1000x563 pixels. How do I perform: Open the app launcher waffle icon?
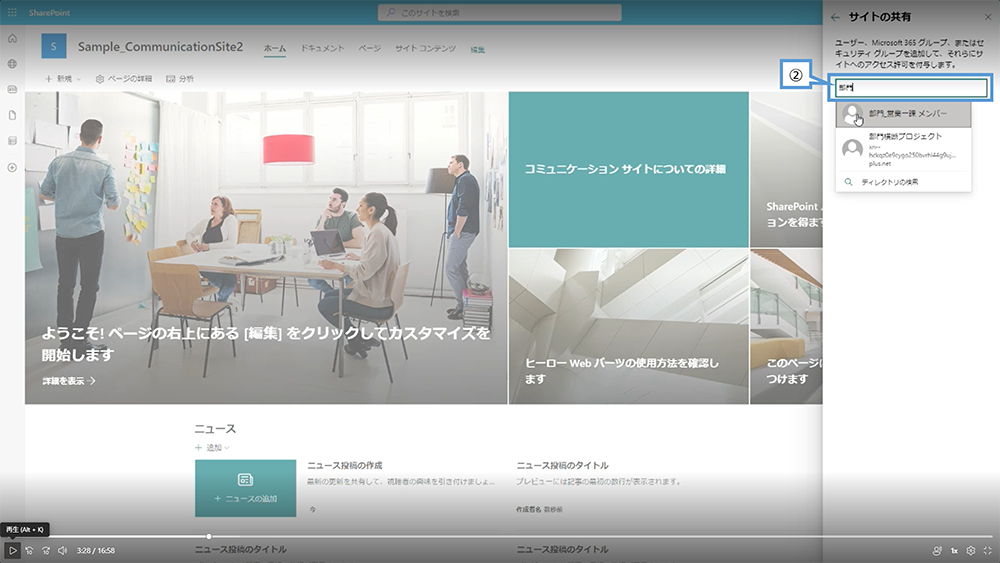point(12,12)
